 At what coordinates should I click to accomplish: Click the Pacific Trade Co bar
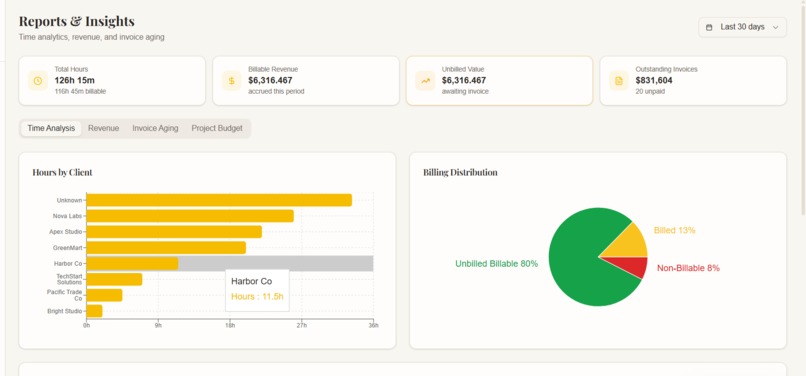(x=104, y=295)
